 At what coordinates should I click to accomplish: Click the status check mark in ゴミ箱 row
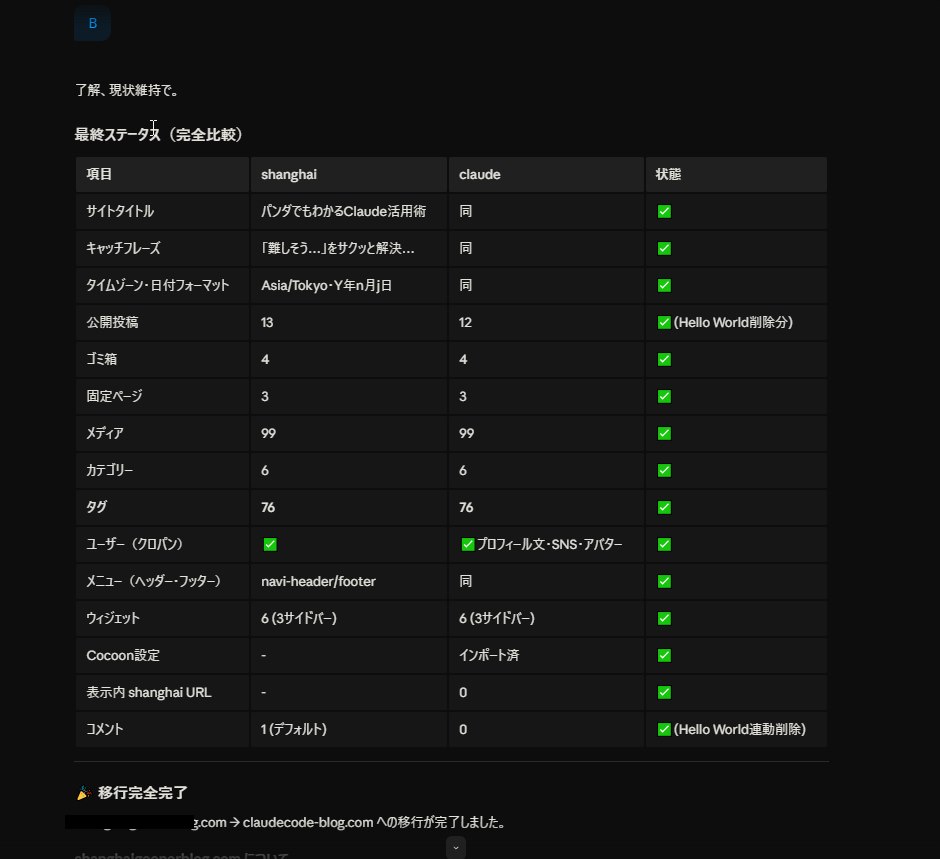[664, 359]
